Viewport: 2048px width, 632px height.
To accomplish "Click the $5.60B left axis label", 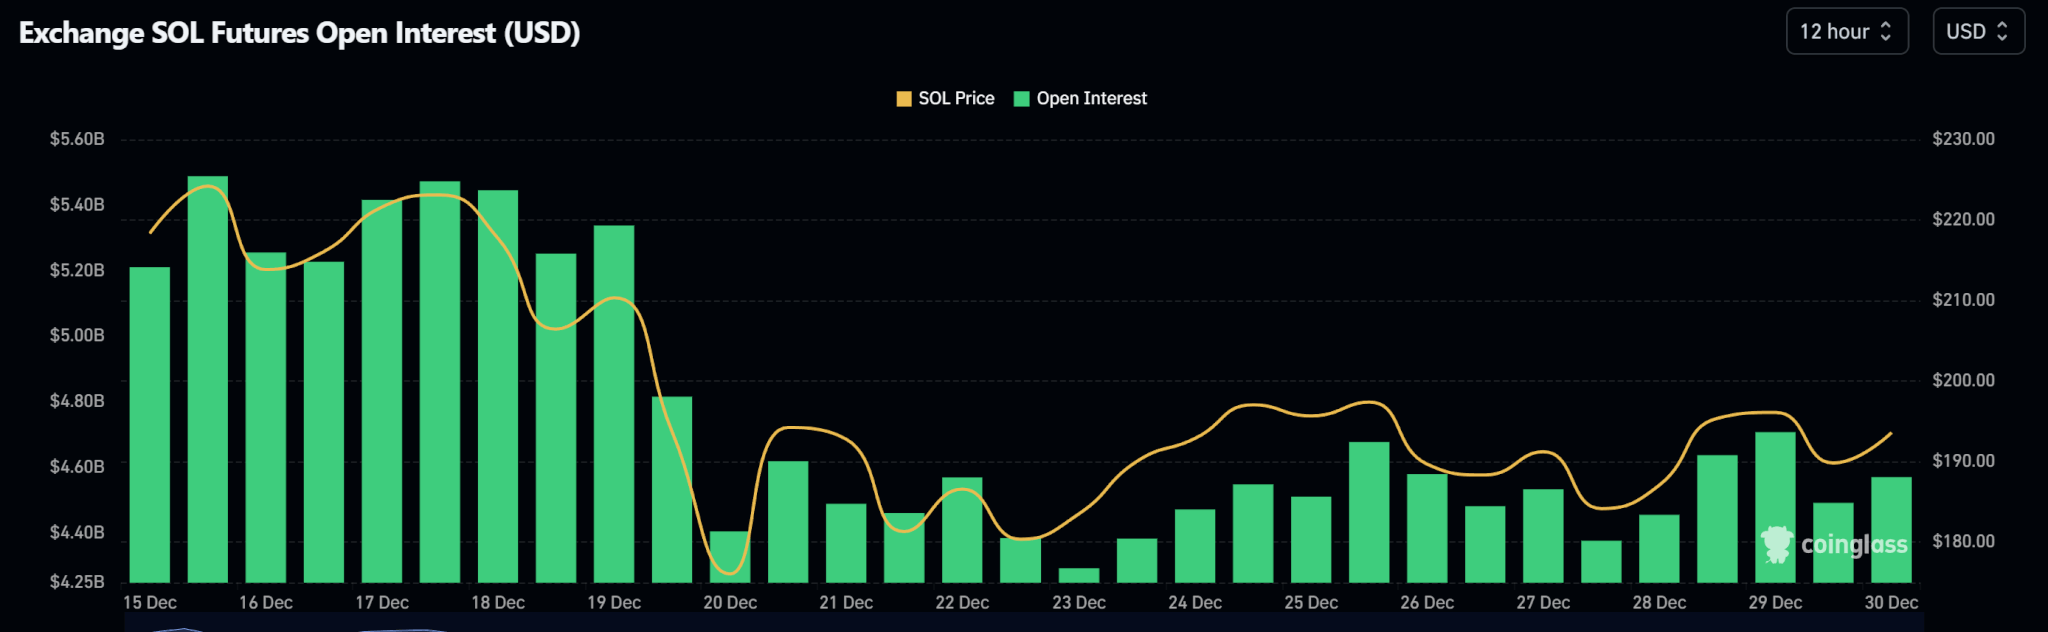I will 77,139.
